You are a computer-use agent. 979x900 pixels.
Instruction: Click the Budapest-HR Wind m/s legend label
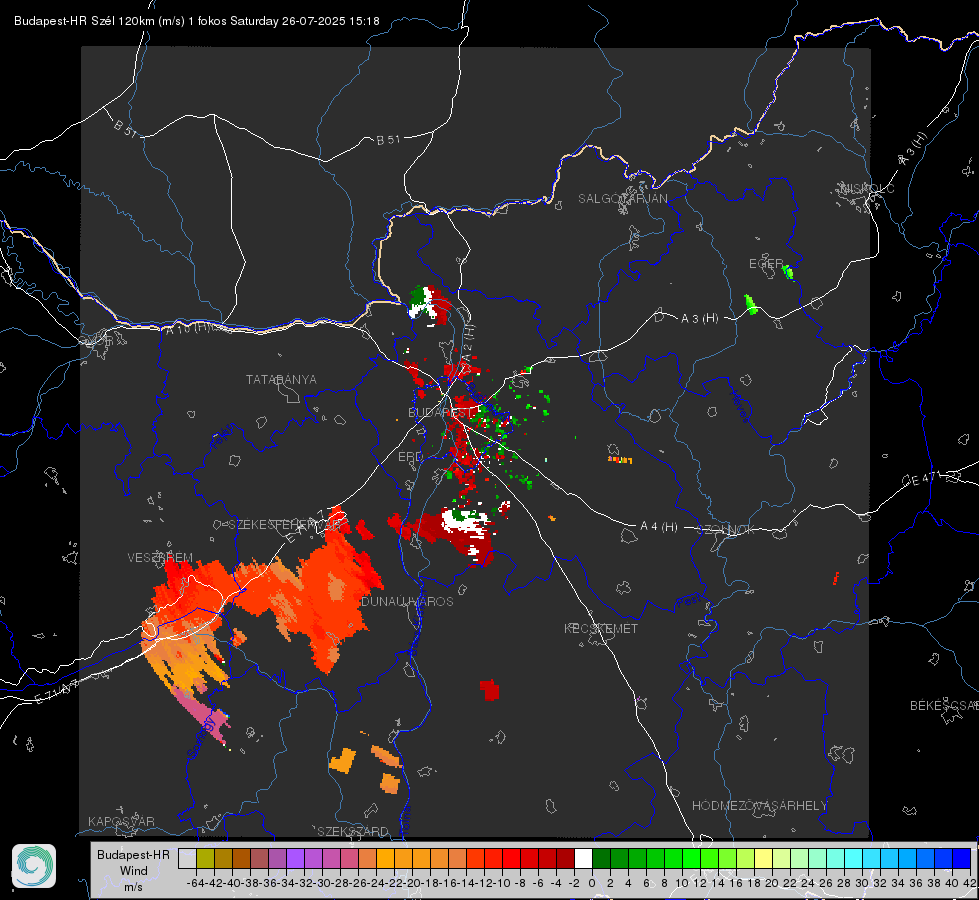(133, 870)
